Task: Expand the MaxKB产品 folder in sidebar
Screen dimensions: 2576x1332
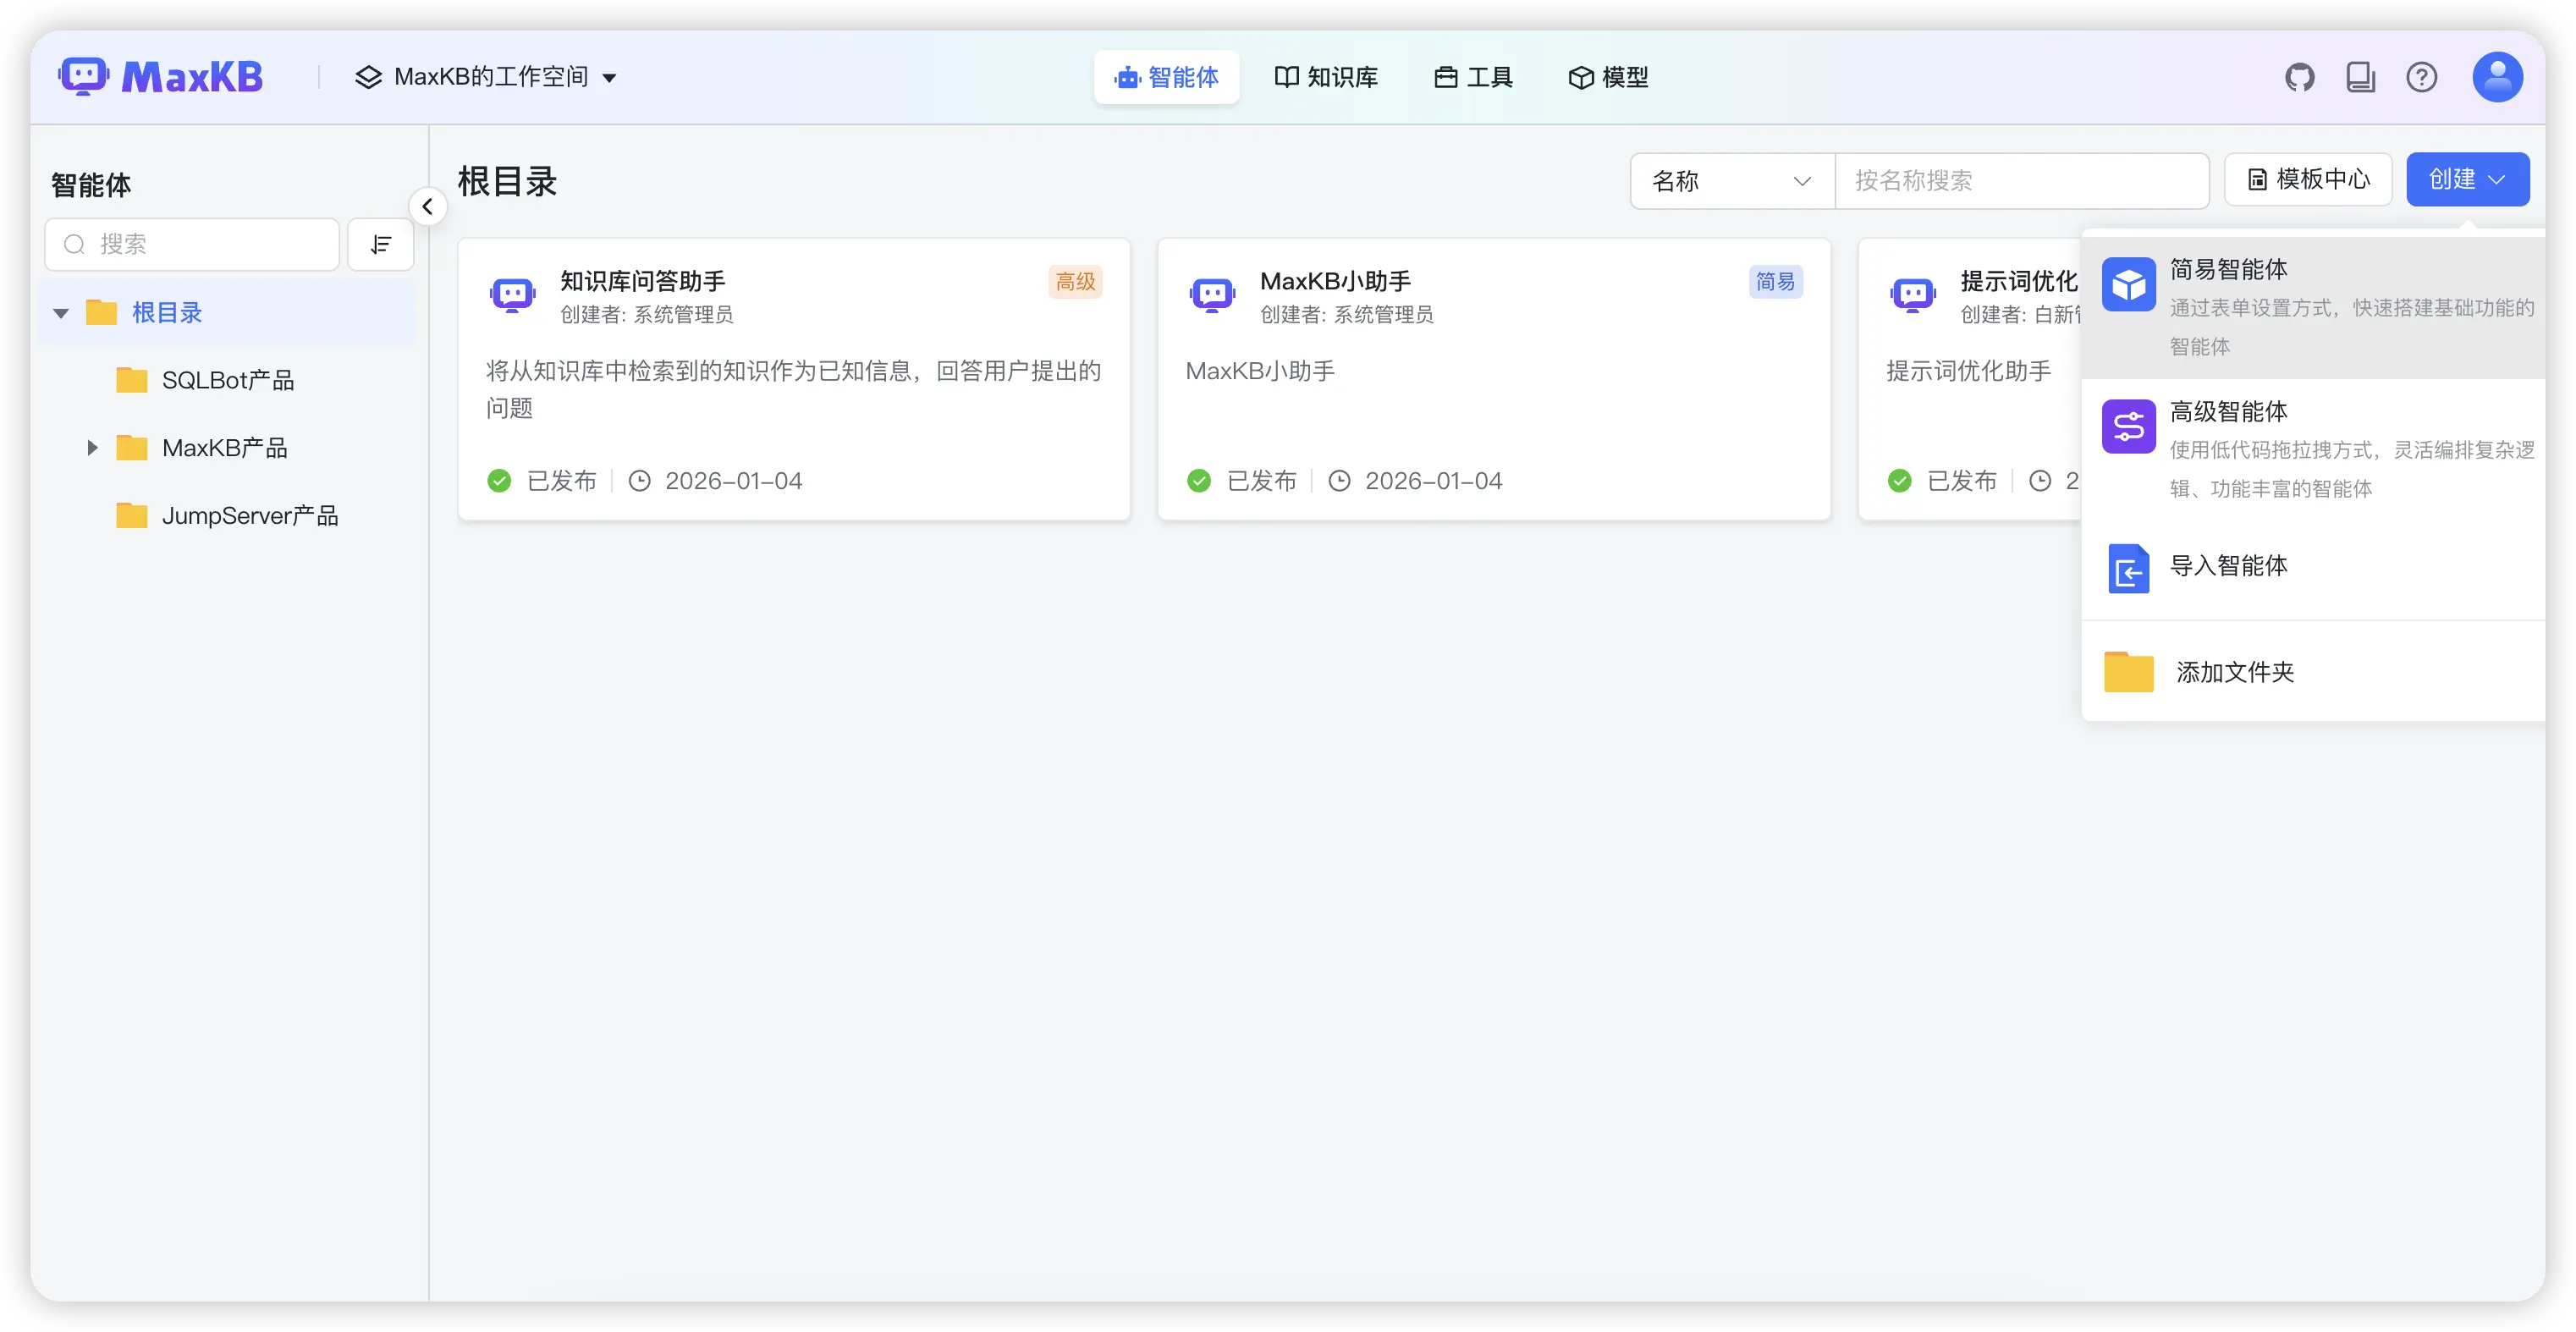Action: click(92, 447)
